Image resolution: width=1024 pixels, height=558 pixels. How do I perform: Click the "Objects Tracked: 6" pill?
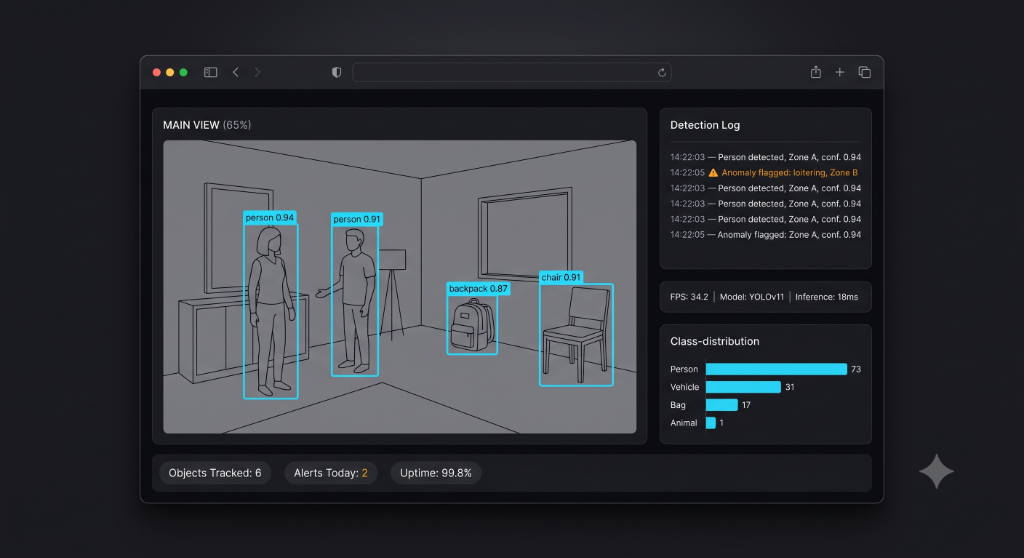(x=215, y=473)
